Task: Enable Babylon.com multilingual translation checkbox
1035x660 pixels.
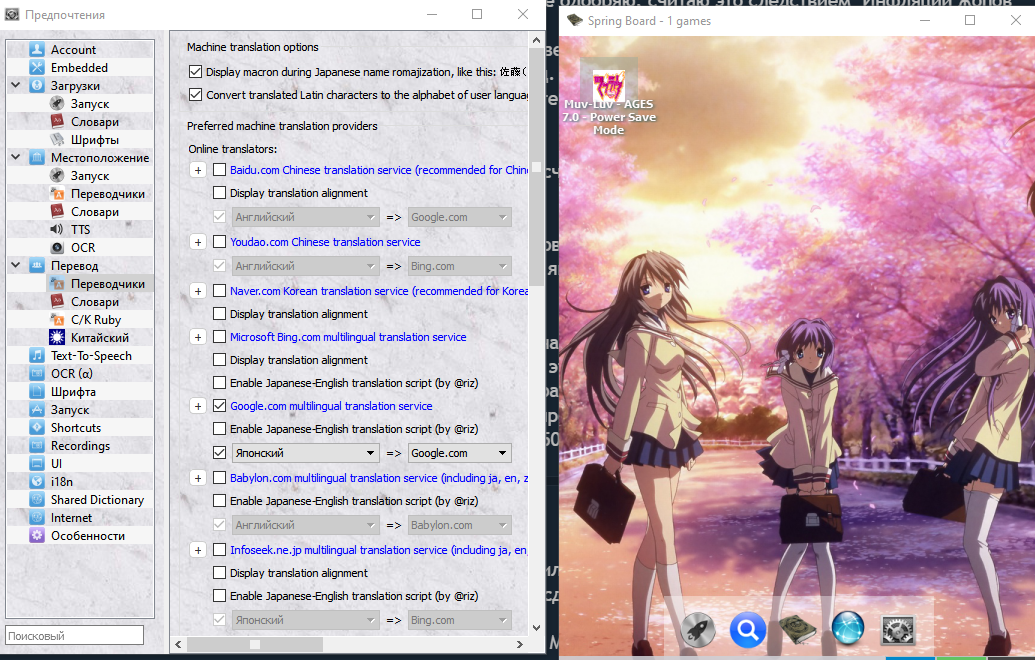Action: [220, 478]
